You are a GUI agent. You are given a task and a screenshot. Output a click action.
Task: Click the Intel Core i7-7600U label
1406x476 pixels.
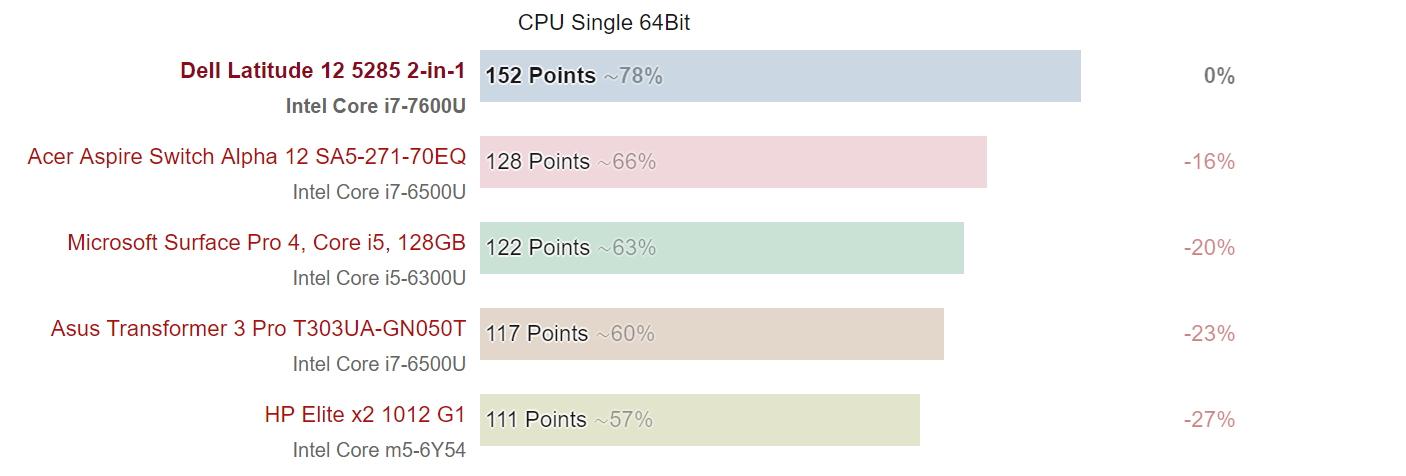pyautogui.click(x=376, y=106)
